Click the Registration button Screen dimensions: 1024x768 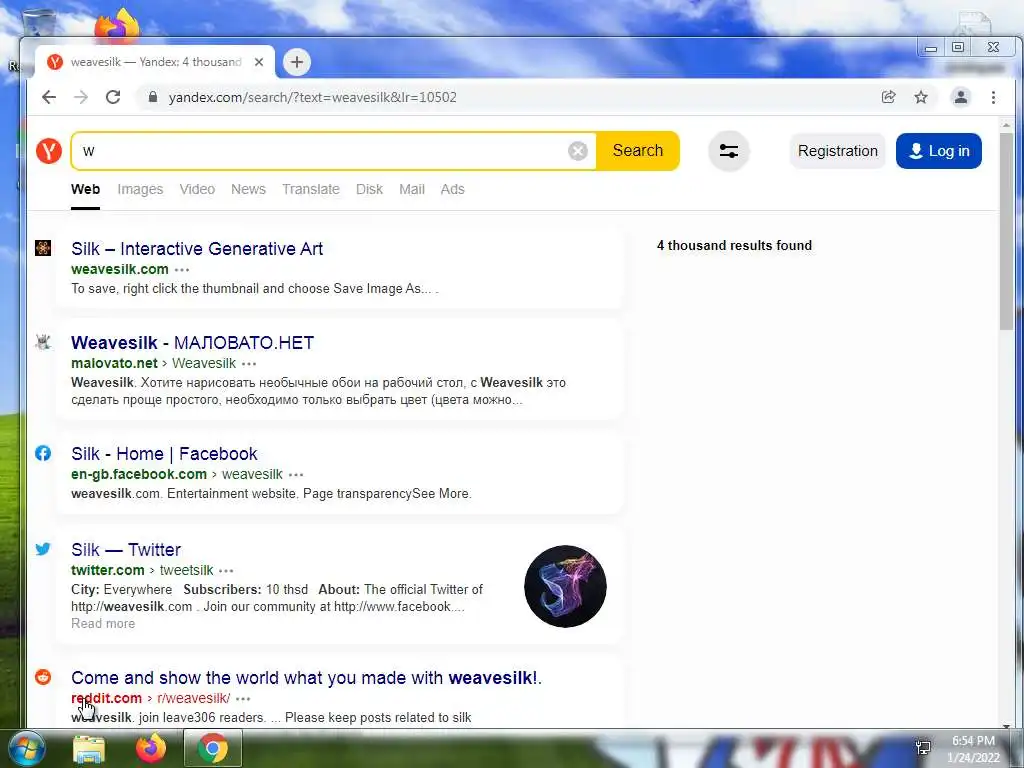[838, 151]
